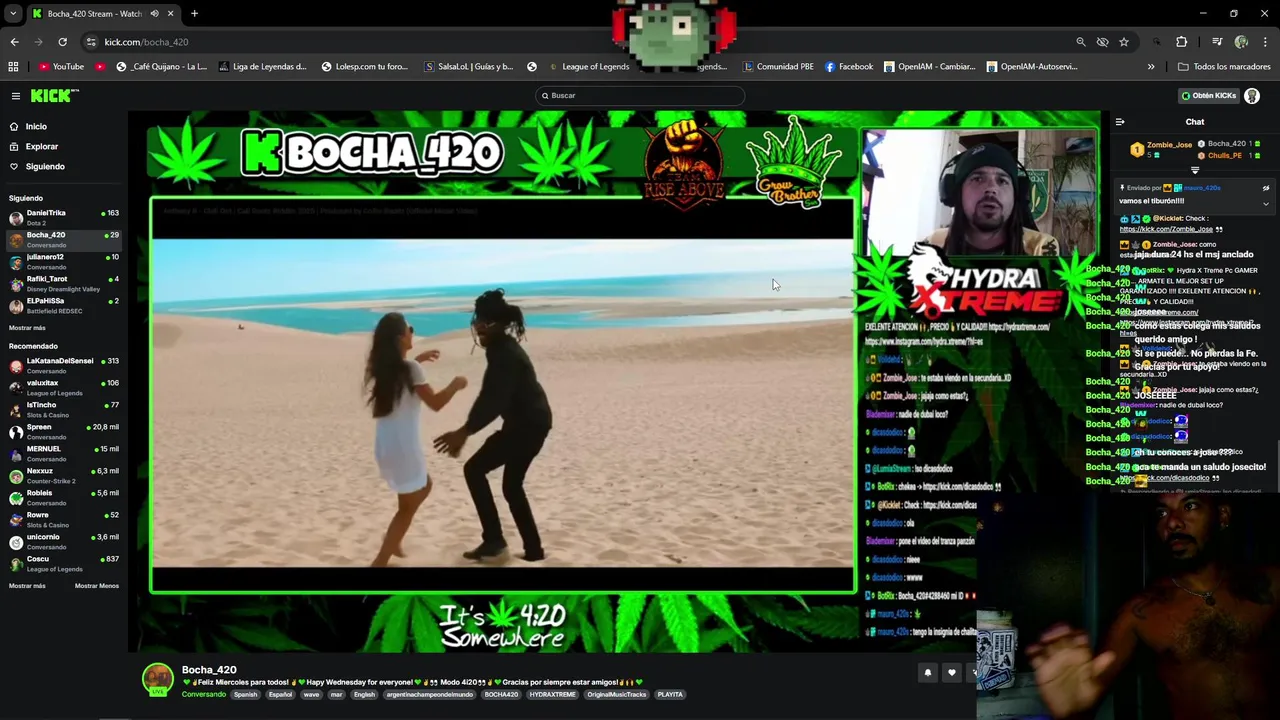Open julianero12 channel in sidebar

(x=63, y=261)
